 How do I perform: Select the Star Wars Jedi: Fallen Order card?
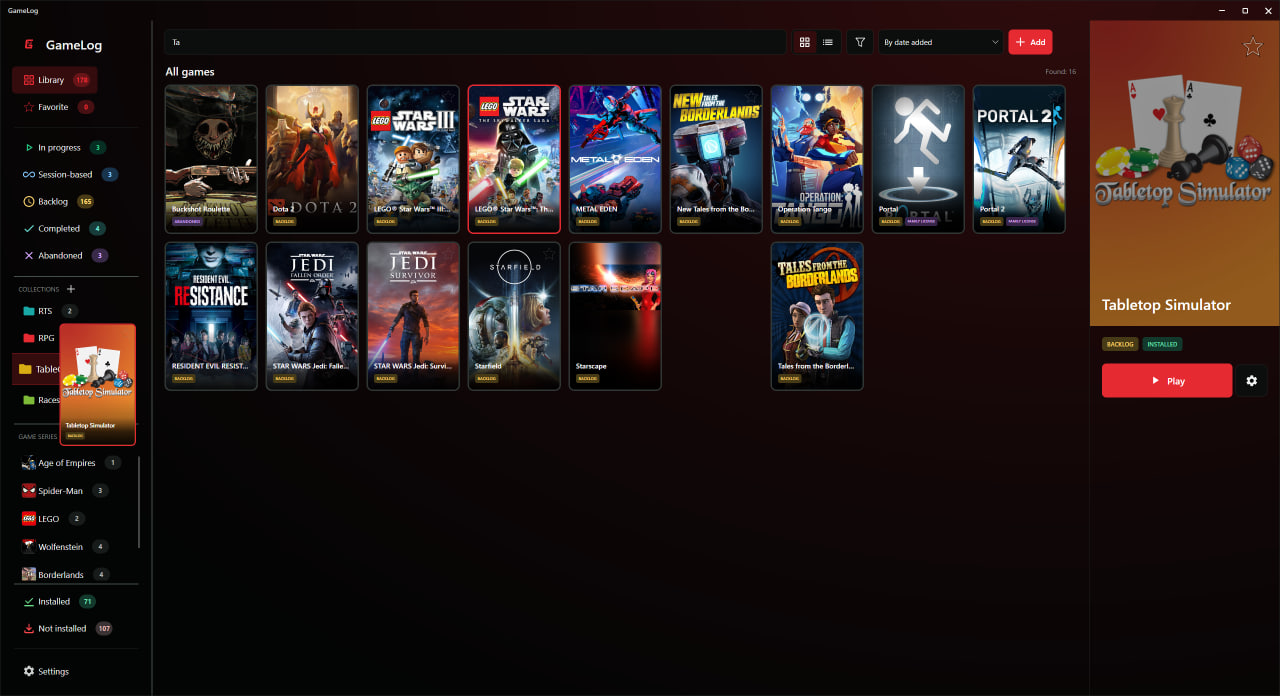pos(312,316)
